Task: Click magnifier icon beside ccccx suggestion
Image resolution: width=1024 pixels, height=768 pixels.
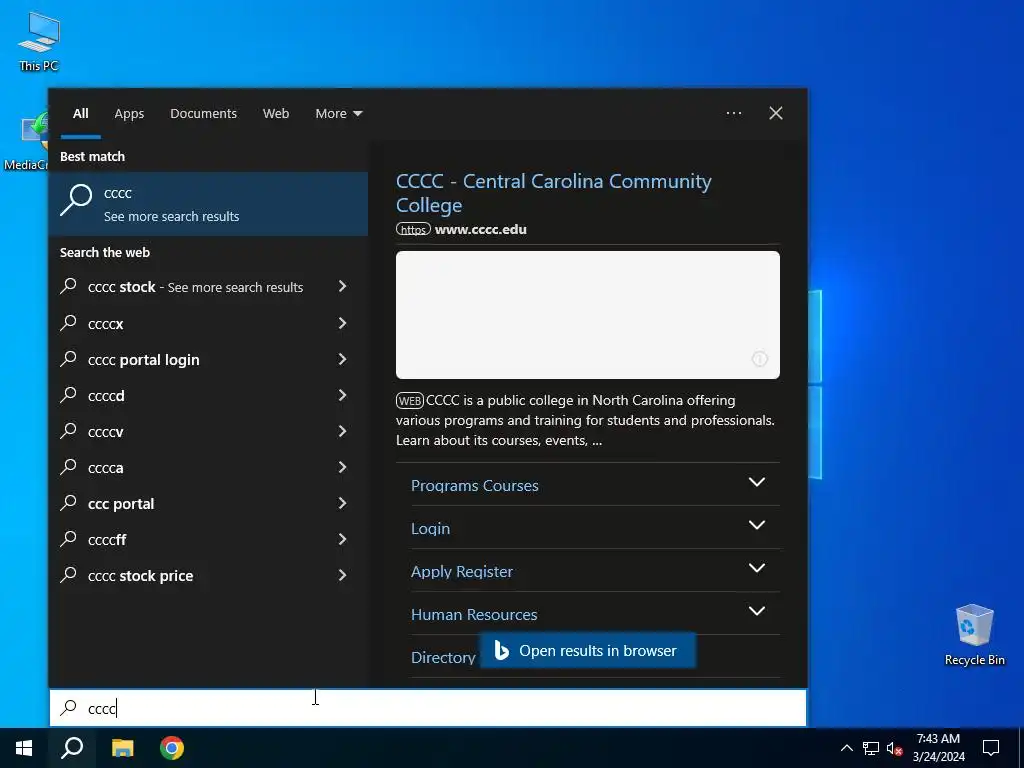Action: pyautogui.click(x=69, y=323)
